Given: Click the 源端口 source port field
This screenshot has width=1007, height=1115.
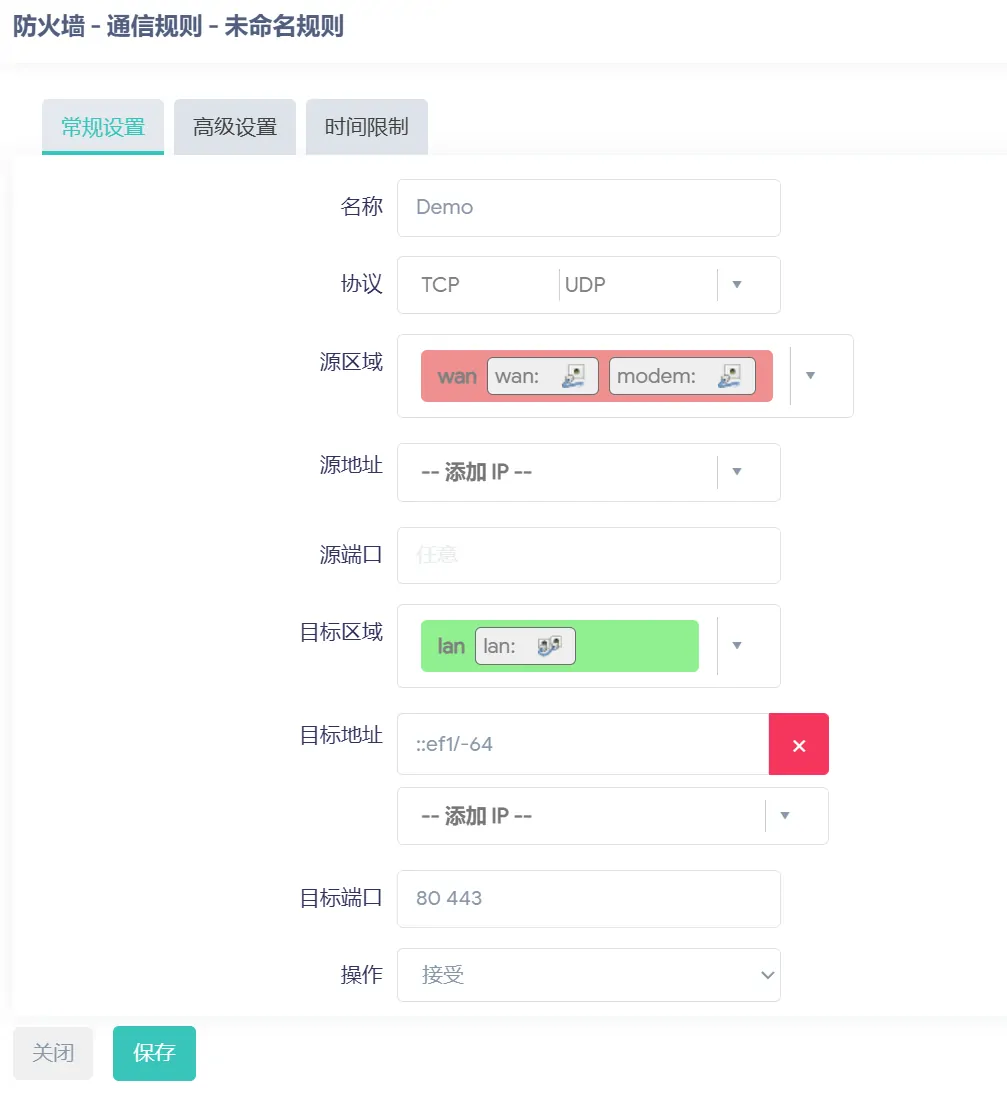Looking at the screenshot, I should (x=588, y=555).
